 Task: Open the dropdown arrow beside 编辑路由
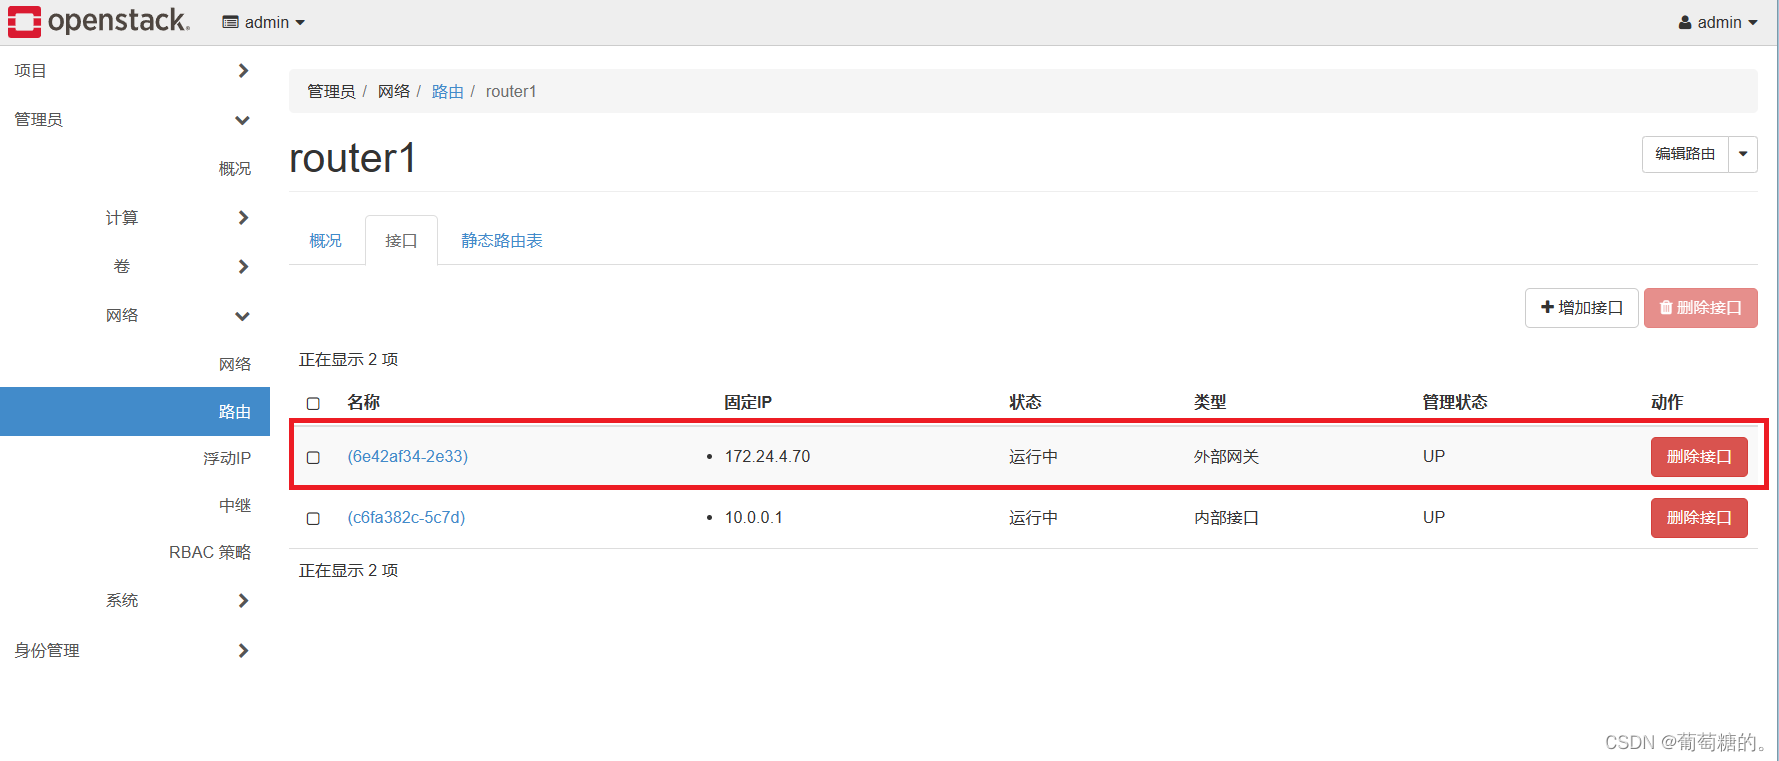(x=1743, y=154)
